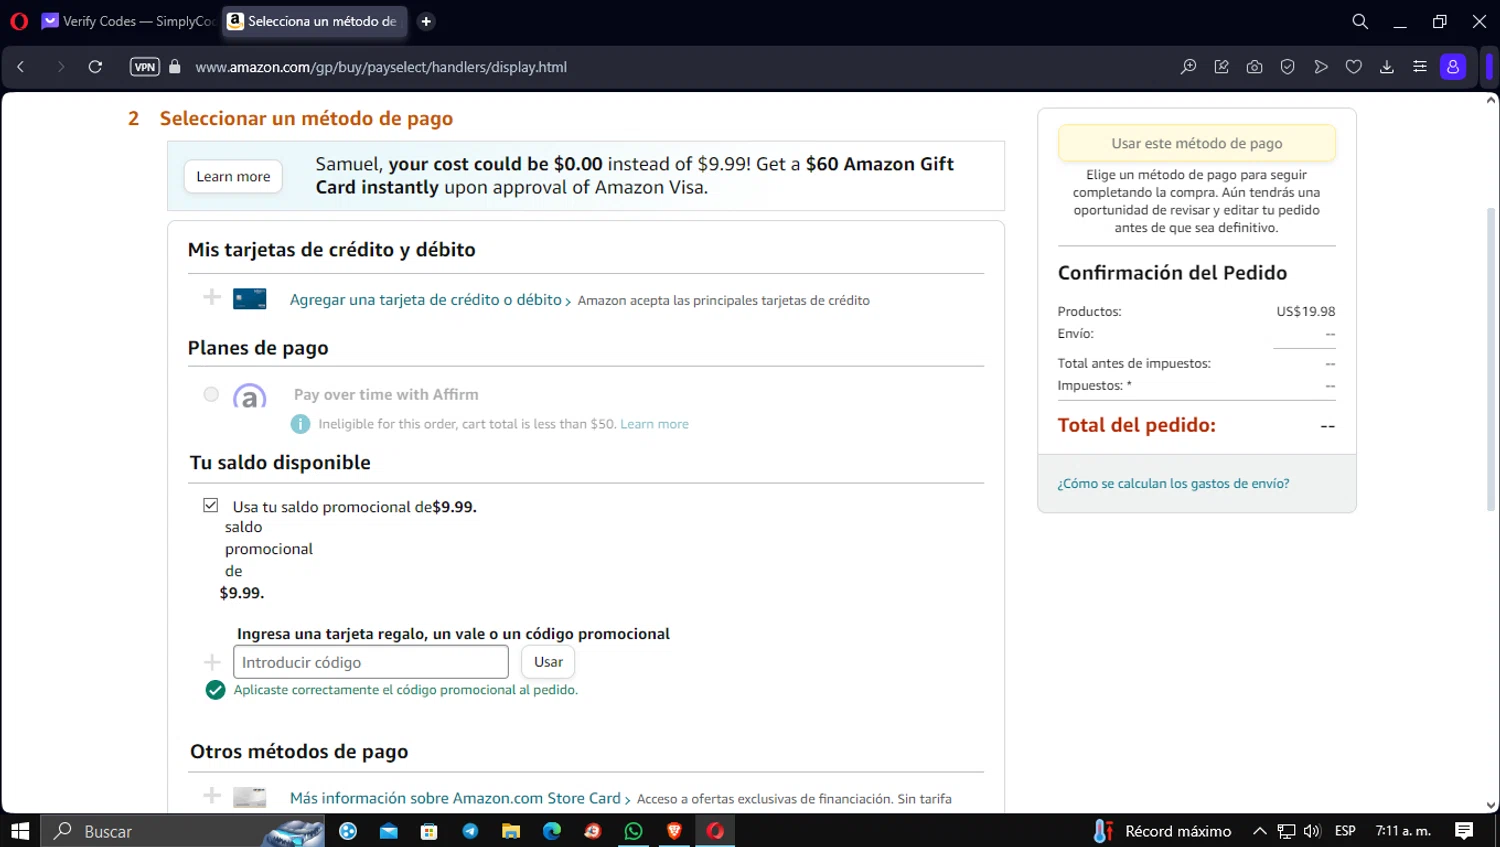The width and height of the screenshot is (1500, 847).
Task: Click green success checkmark icon
Action: (215, 690)
